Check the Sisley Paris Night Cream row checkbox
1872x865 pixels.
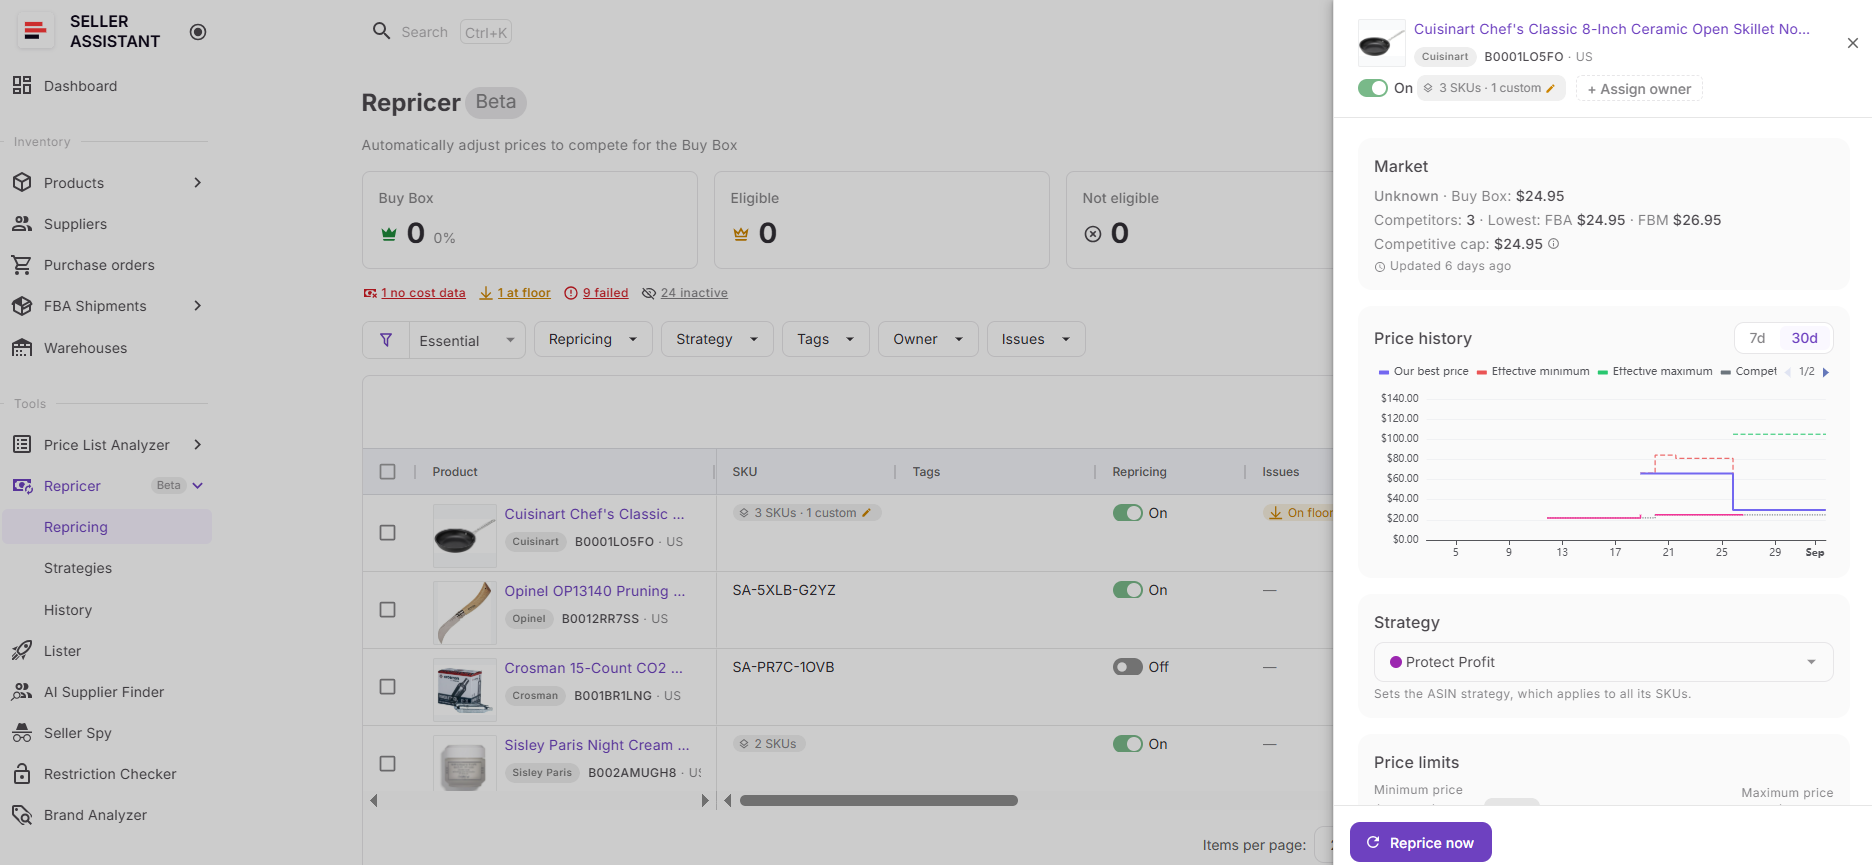388,764
